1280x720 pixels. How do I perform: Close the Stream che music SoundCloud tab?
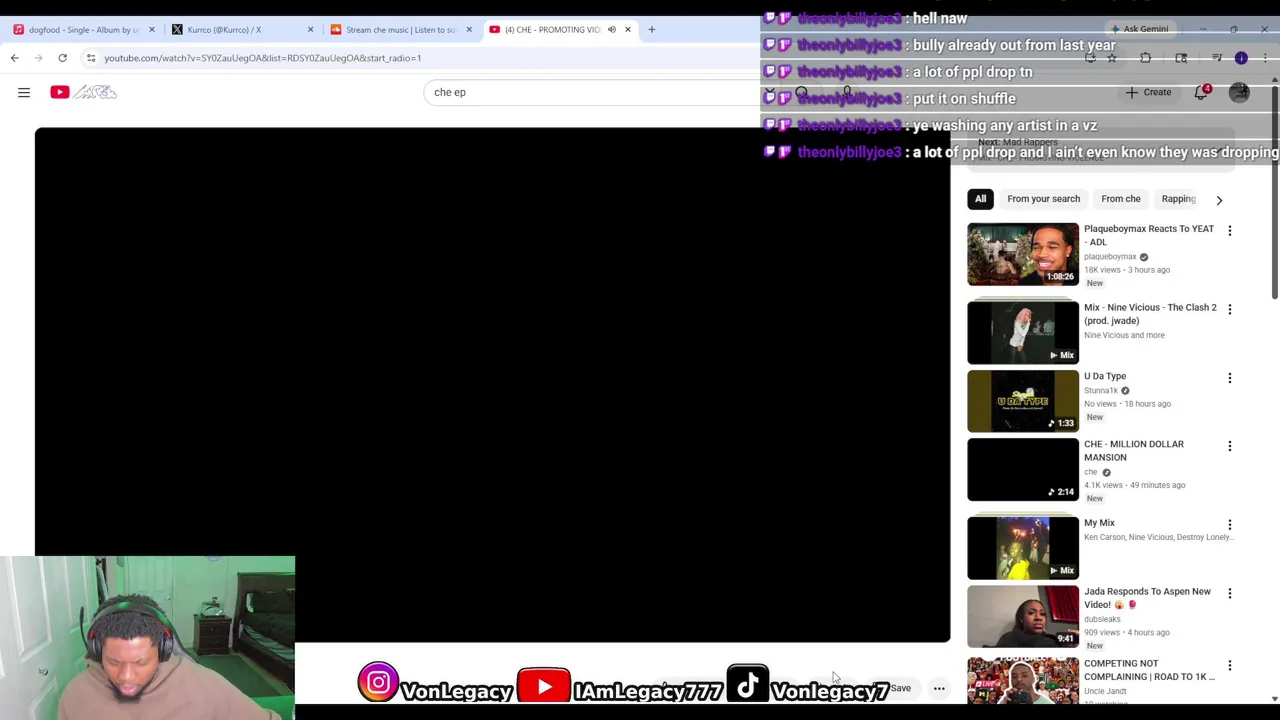[x=469, y=29]
